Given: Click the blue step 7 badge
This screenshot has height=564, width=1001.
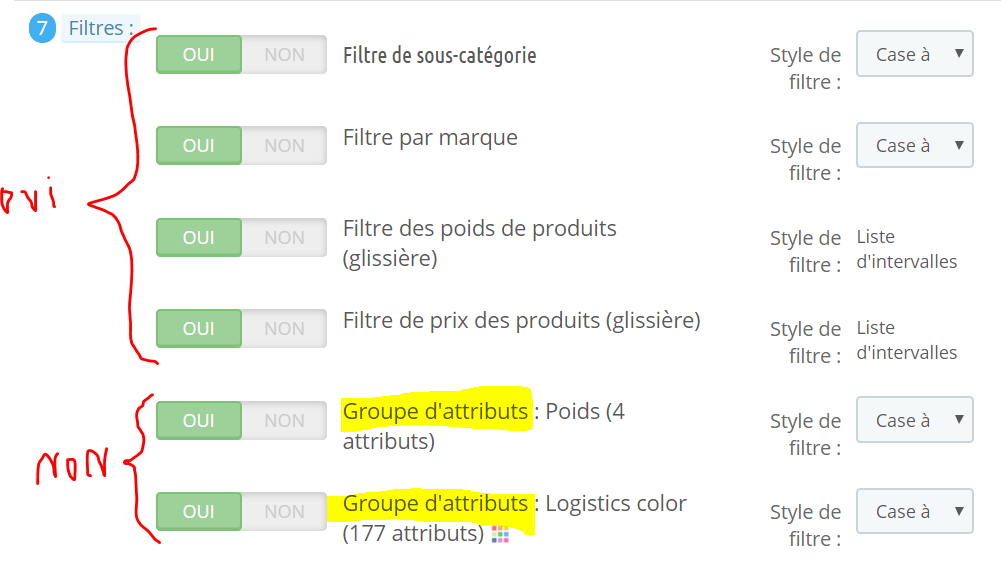Looking at the screenshot, I should (x=42, y=28).
